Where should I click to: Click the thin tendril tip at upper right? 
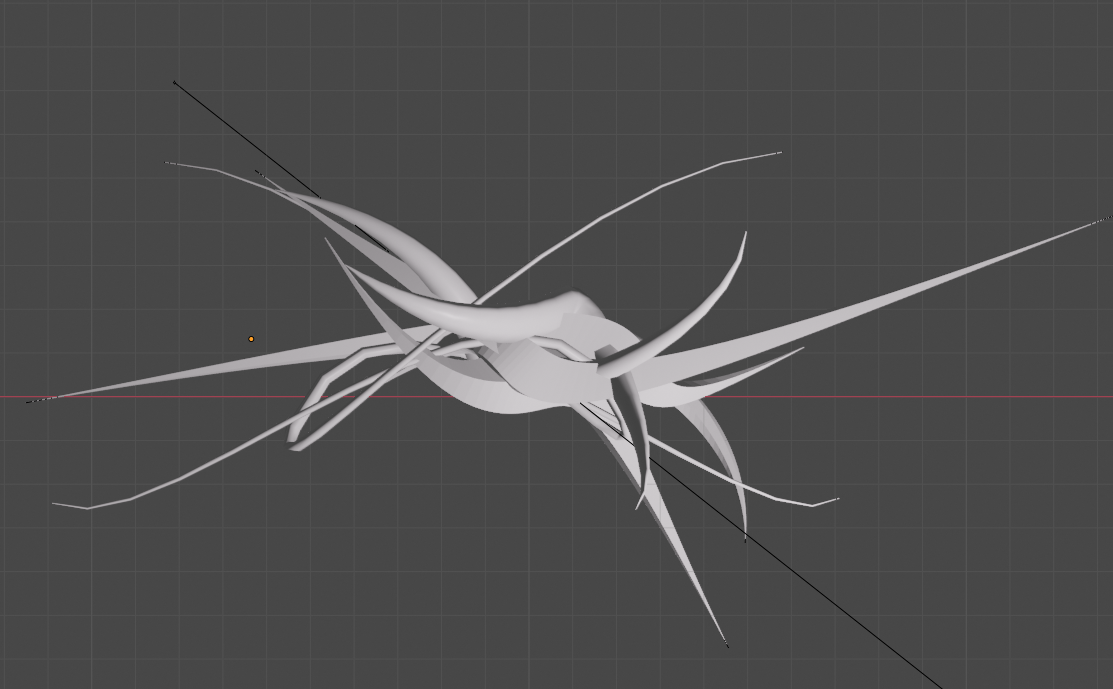778,153
